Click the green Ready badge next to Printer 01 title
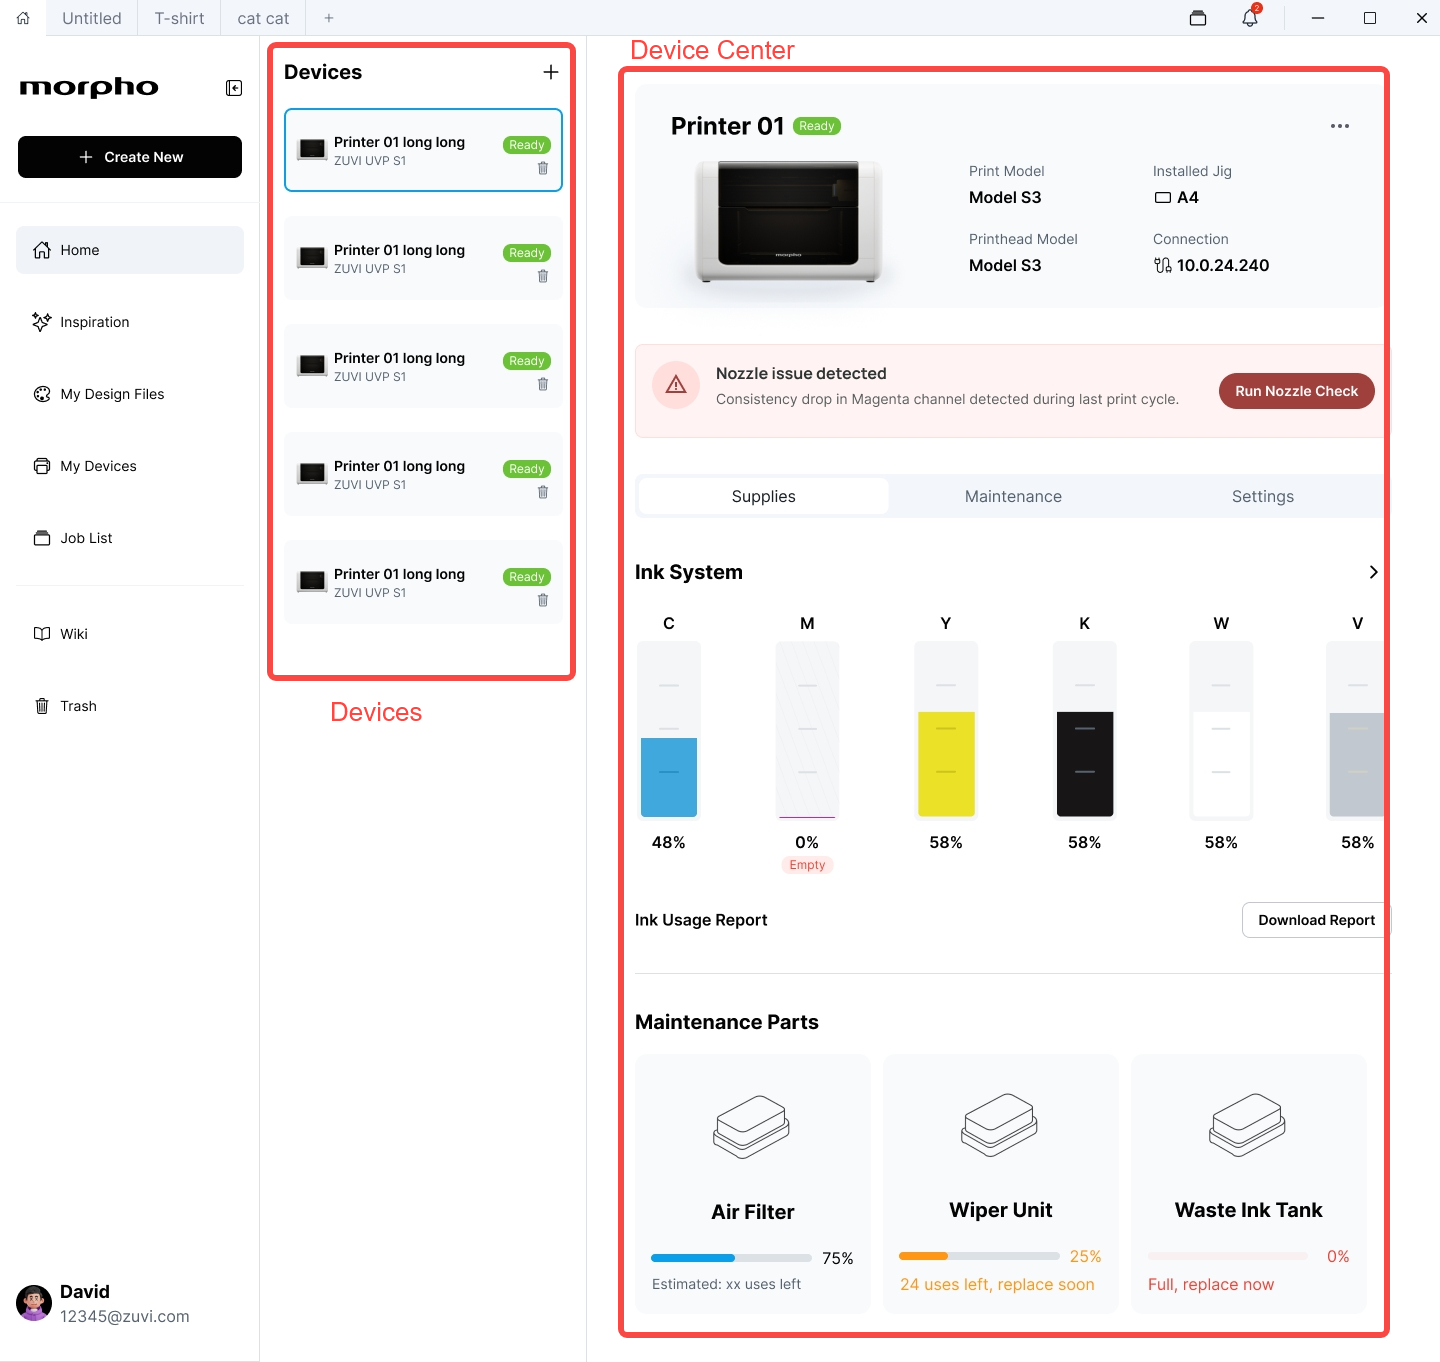 [817, 126]
